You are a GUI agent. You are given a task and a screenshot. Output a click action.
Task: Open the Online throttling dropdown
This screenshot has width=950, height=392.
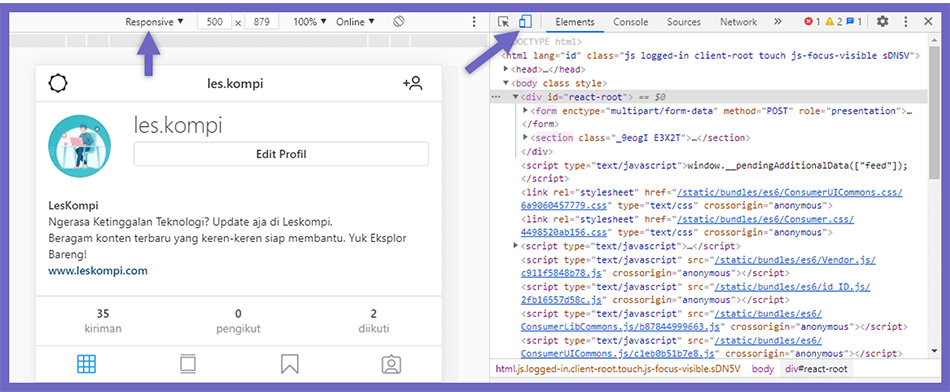click(355, 22)
